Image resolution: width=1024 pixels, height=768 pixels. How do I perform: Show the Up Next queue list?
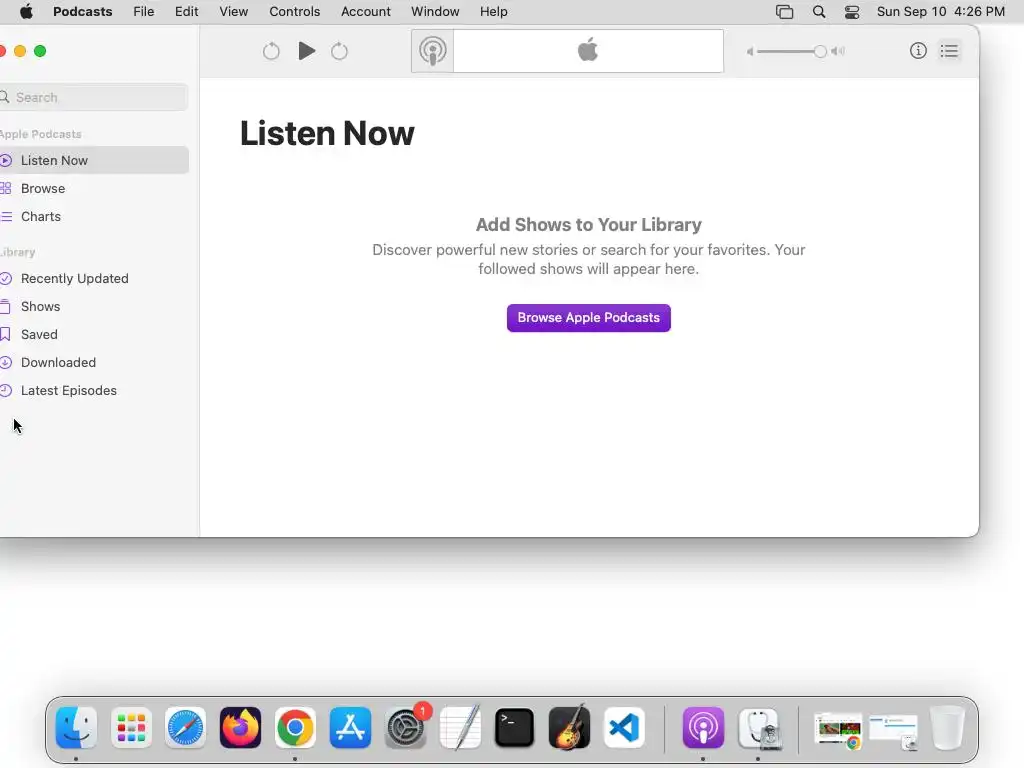pyautogui.click(x=950, y=51)
